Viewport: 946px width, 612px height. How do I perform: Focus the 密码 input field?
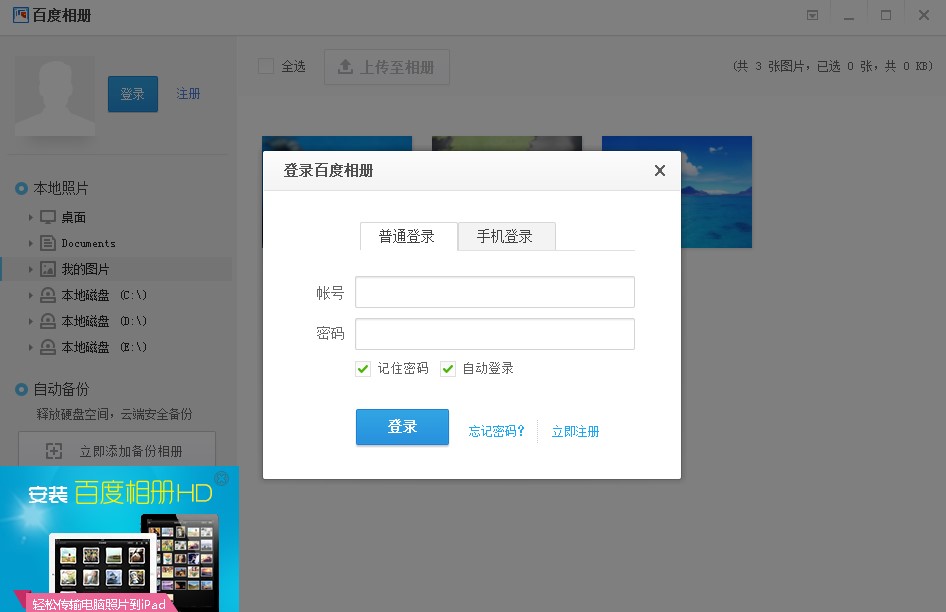point(495,334)
